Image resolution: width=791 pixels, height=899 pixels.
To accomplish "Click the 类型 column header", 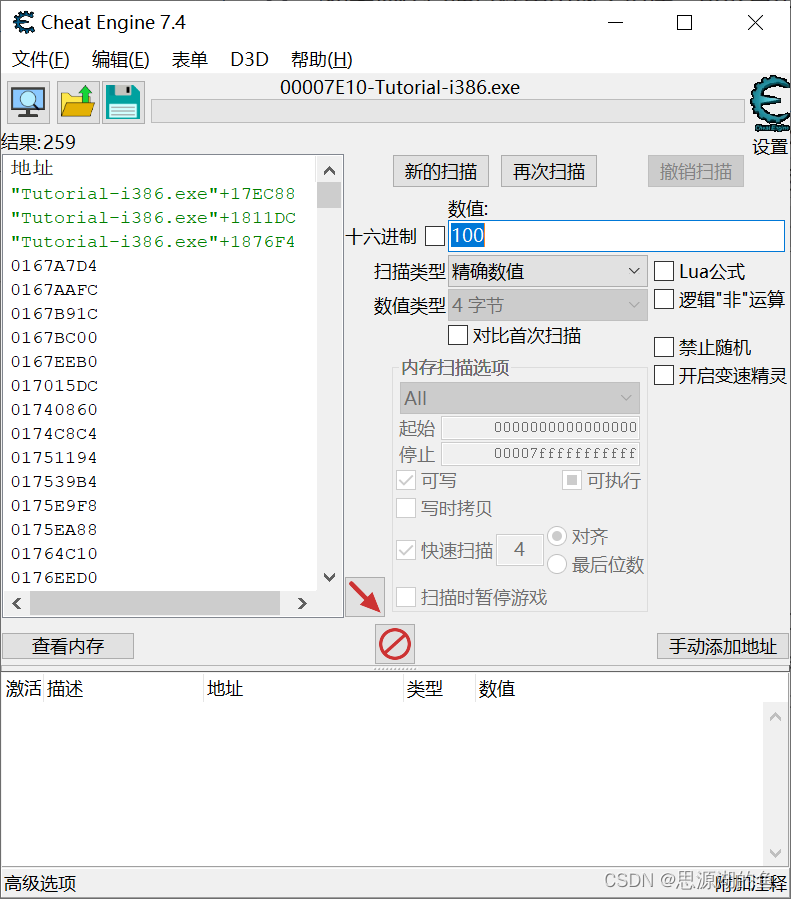I will 425,689.
